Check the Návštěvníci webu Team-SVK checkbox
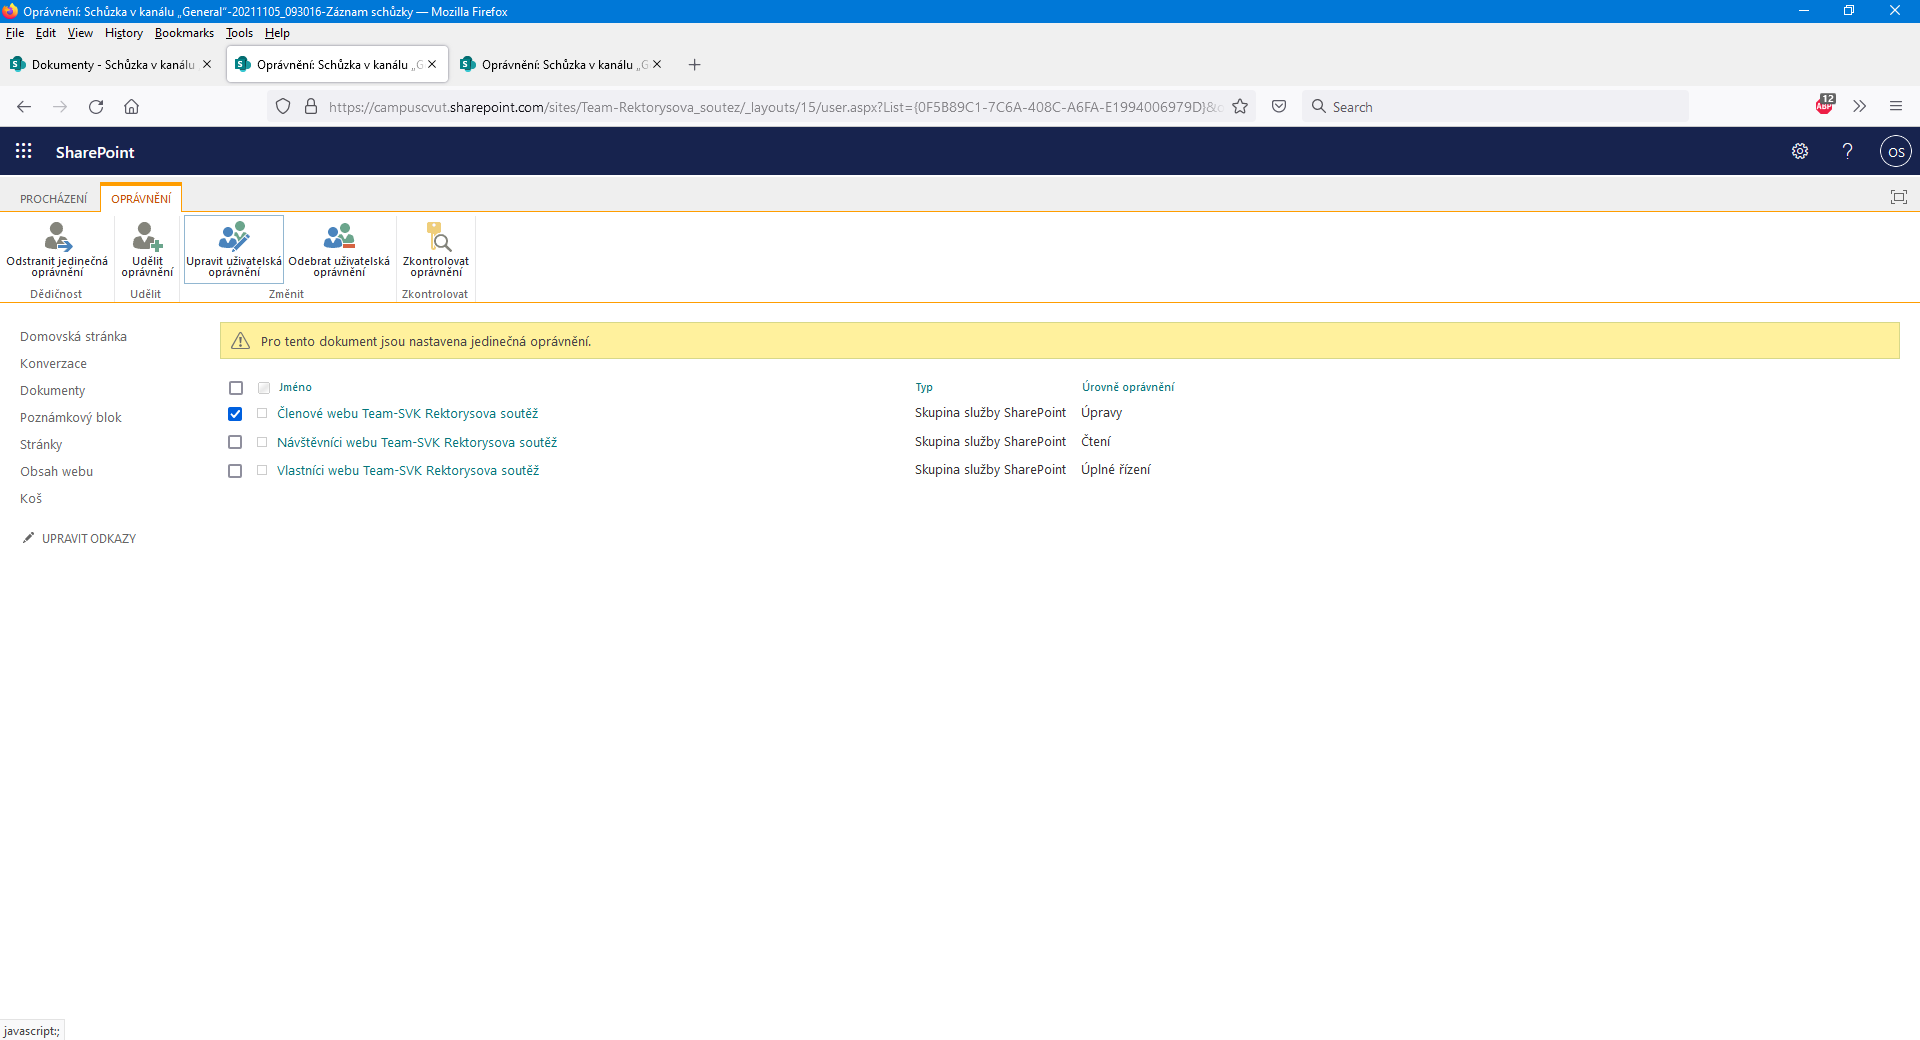 [235, 442]
